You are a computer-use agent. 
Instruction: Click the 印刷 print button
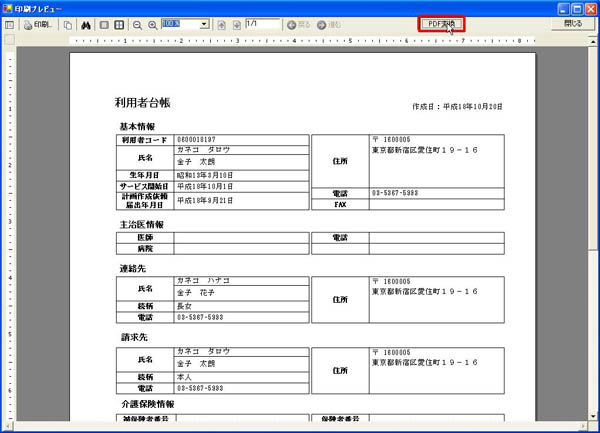38,25
